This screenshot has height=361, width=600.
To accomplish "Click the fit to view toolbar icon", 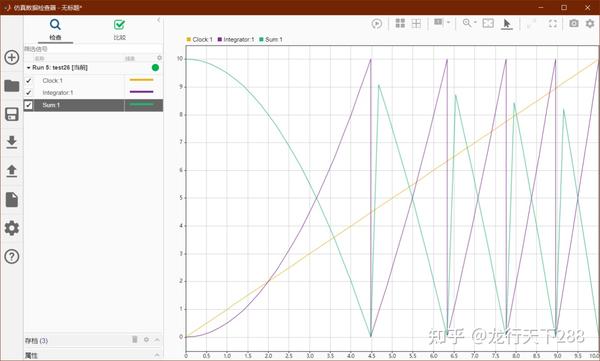I will coord(488,23).
